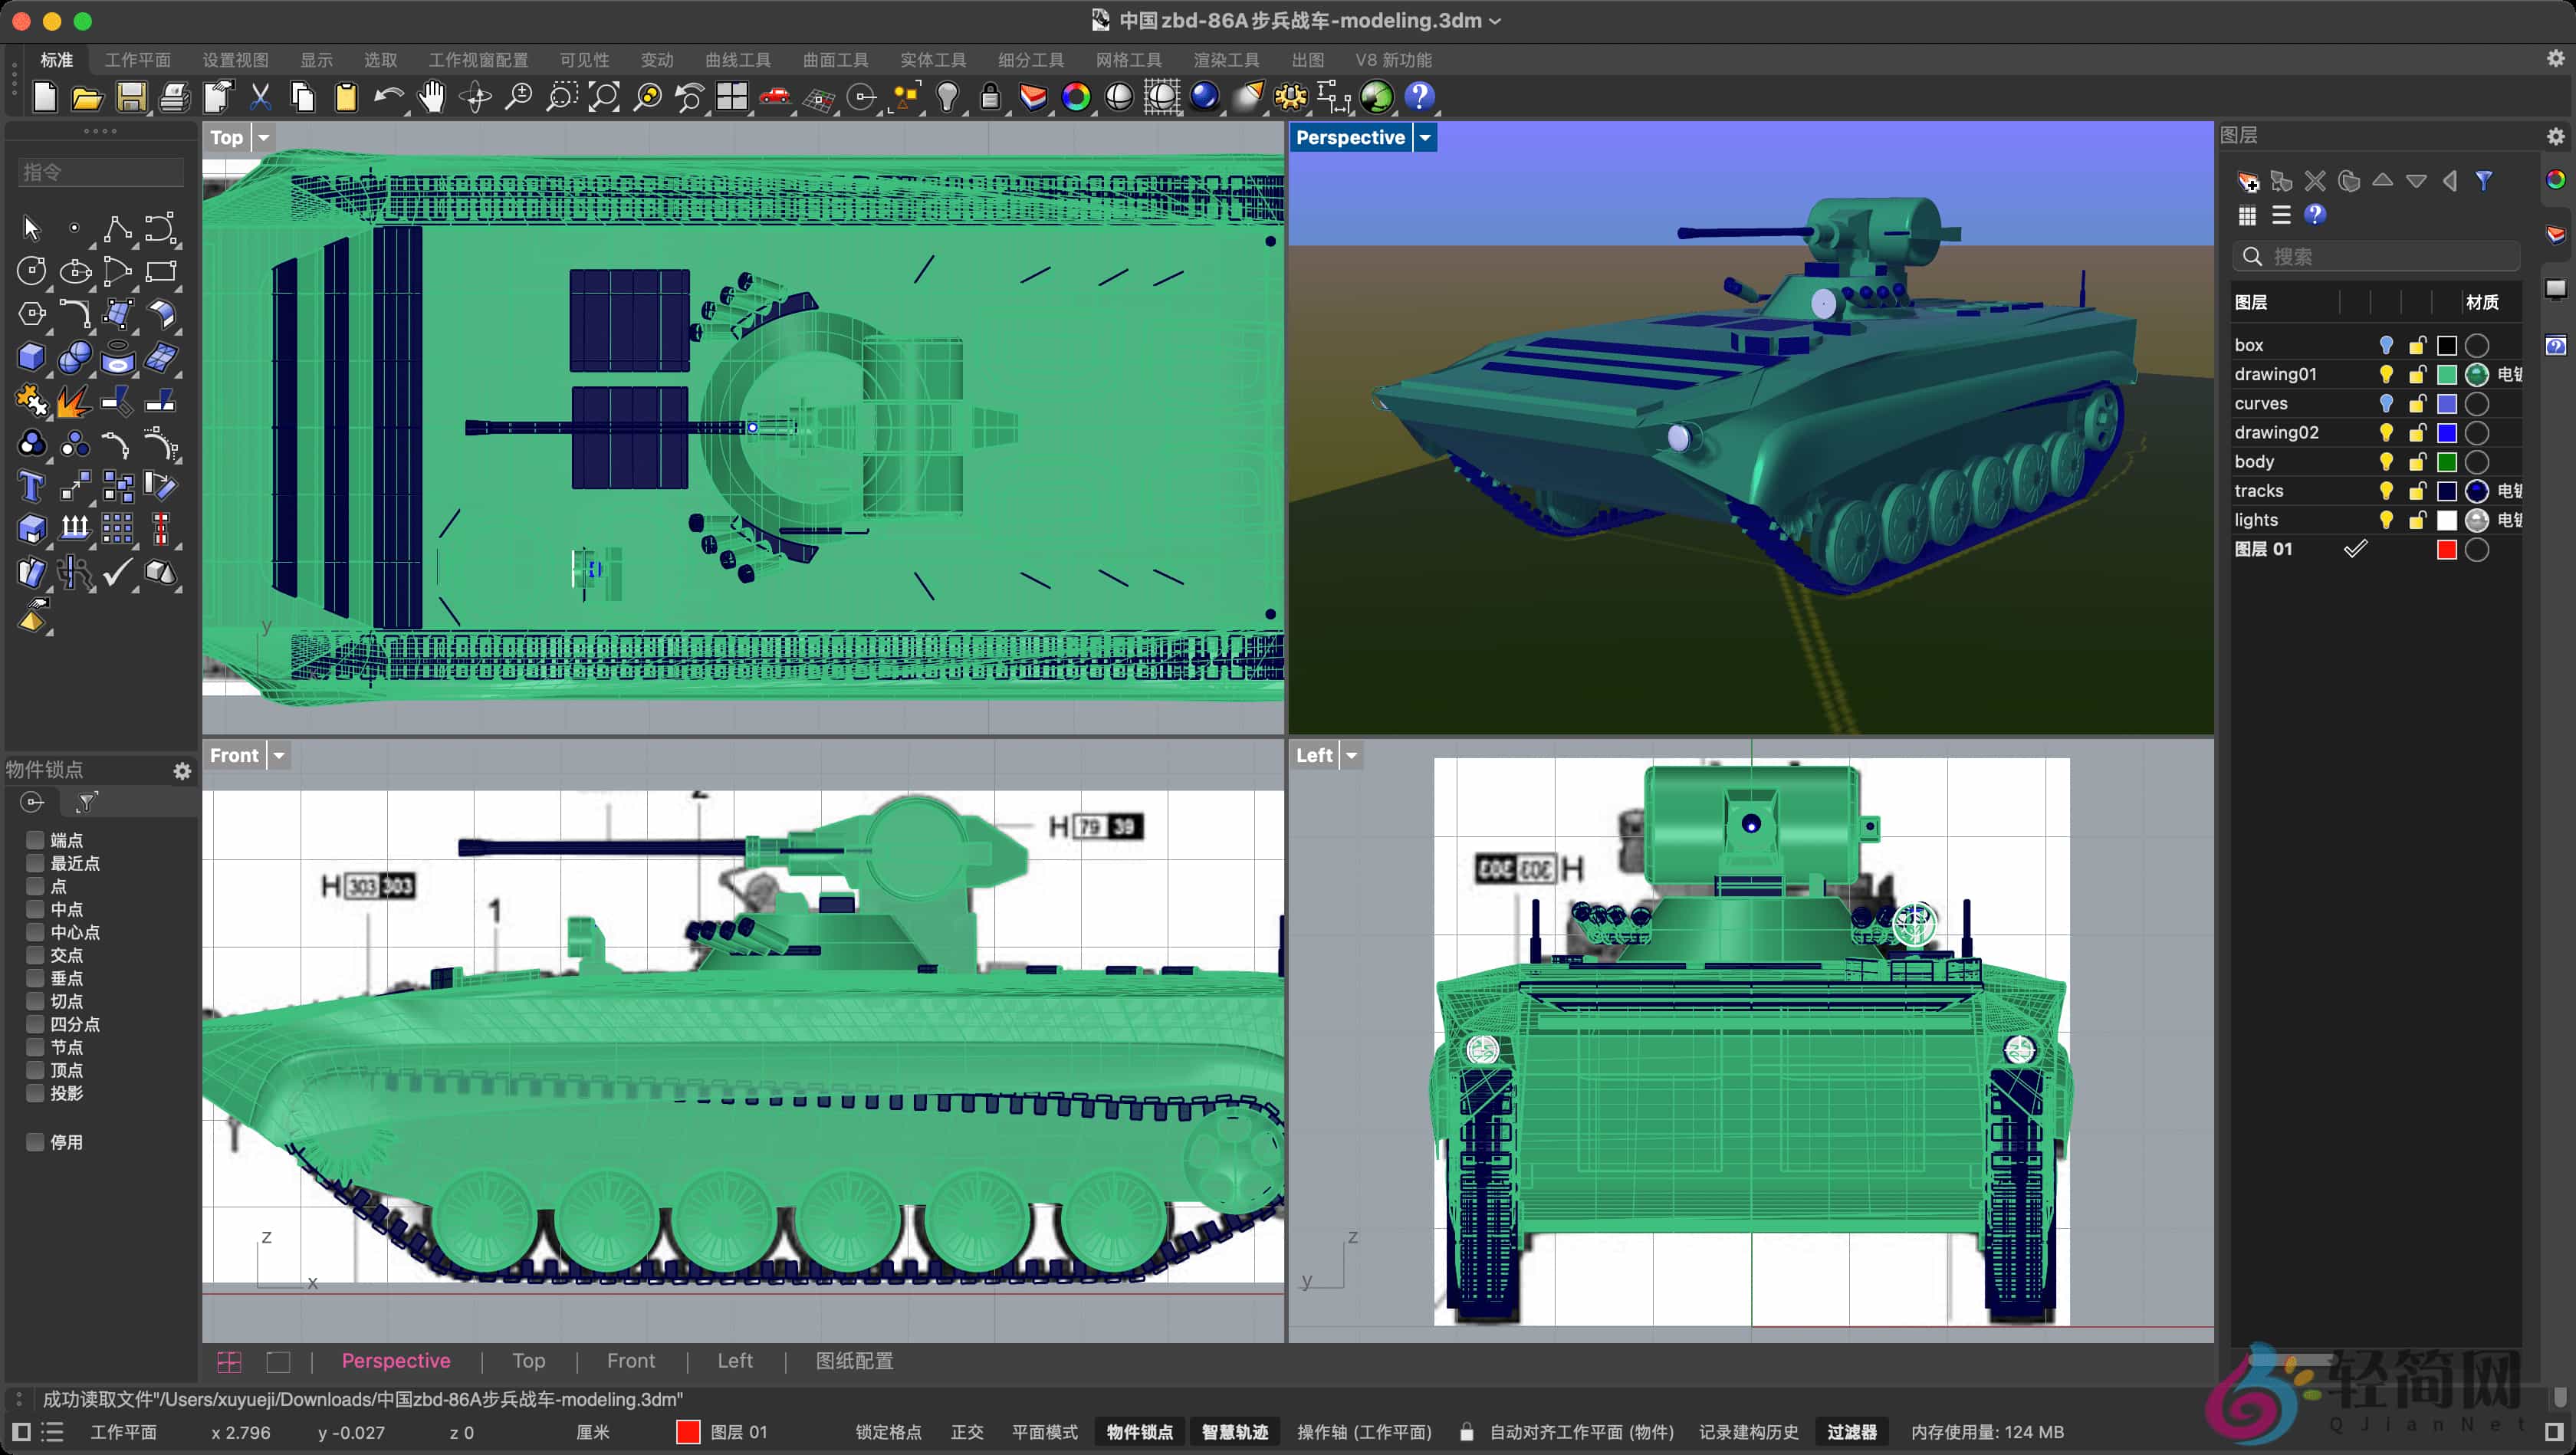Image resolution: width=2576 pixels, height=1455 pixels.
Task: Create a new layer in the layers panel
Action: 2249,181
